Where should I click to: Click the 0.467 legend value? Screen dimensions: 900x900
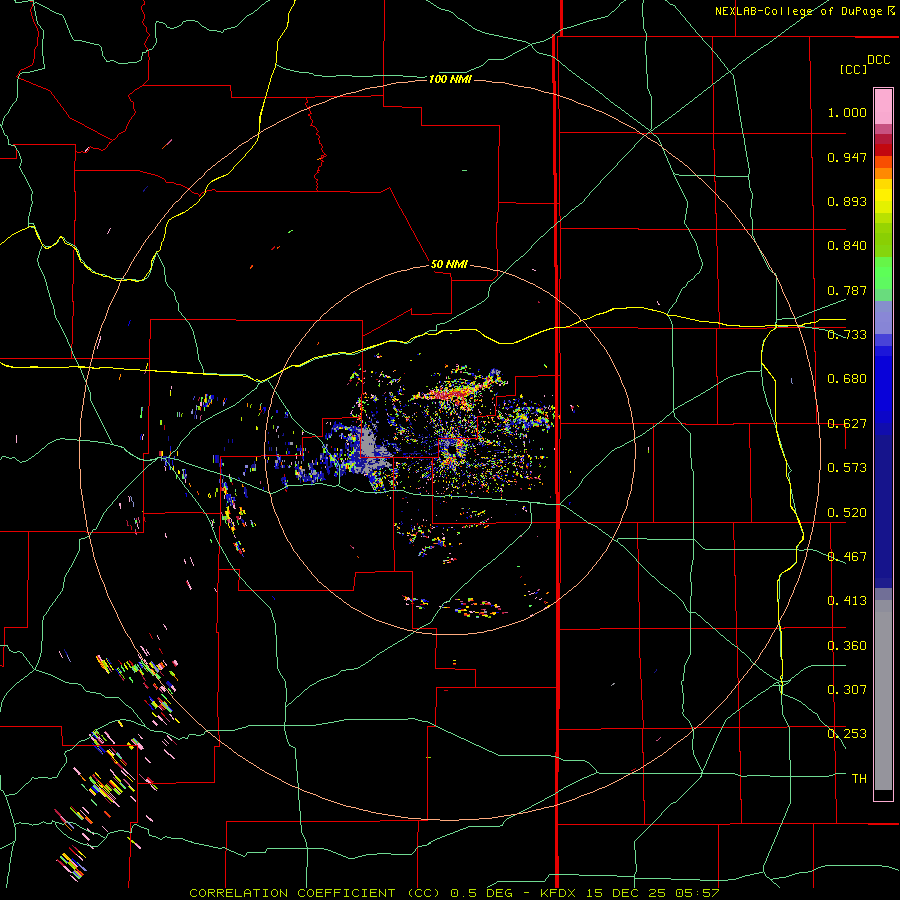pos(847,557)
